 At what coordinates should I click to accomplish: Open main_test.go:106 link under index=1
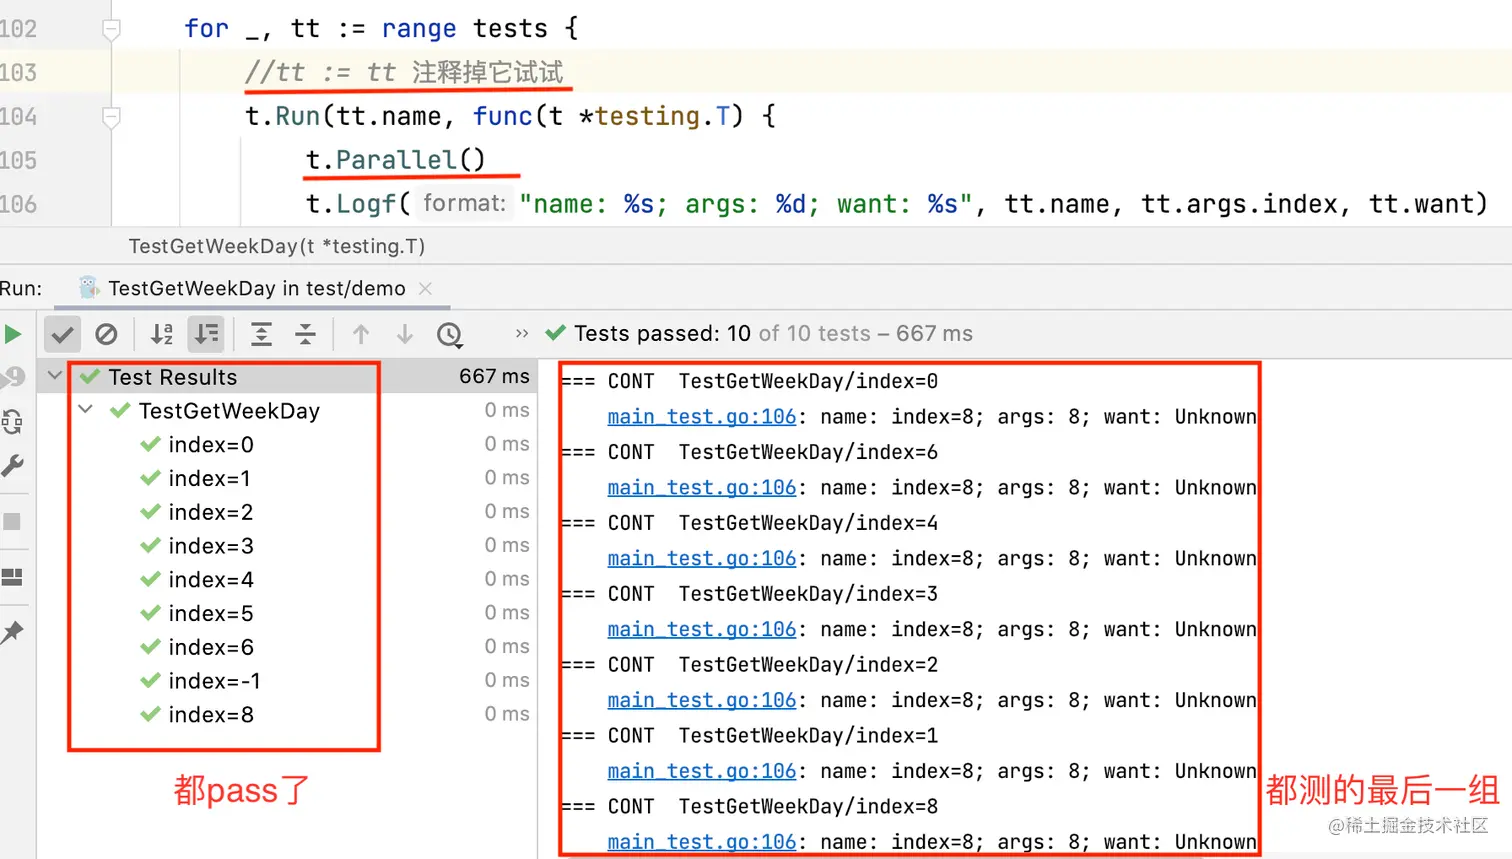pos(702,772)
